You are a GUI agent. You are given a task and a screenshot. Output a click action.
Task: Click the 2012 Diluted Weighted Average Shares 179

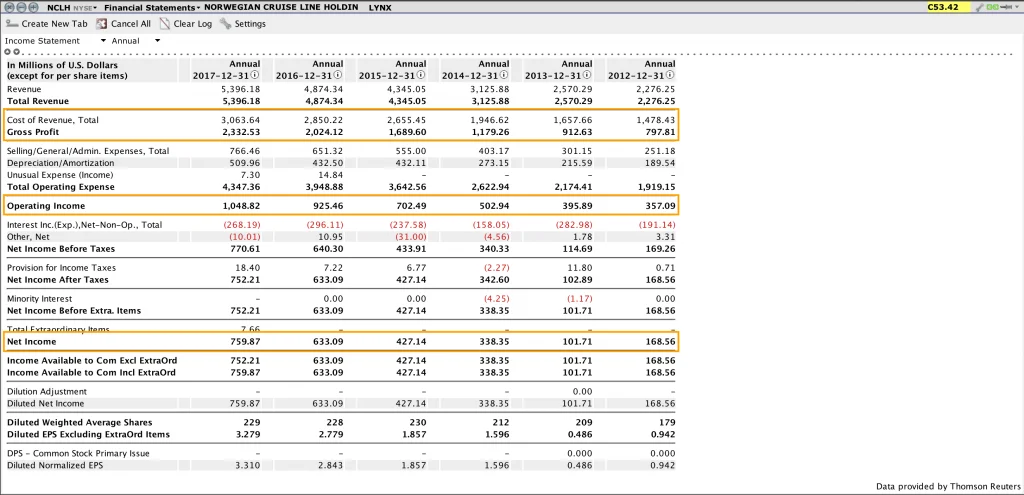pos(667,423)
